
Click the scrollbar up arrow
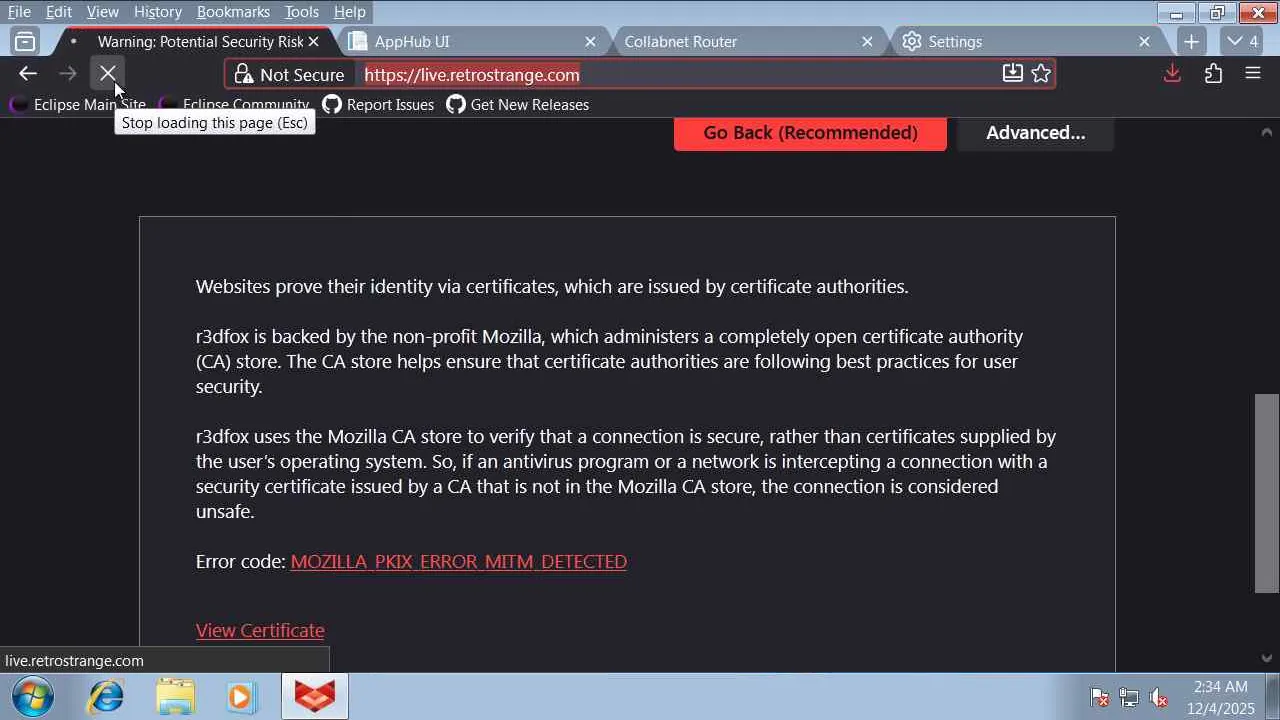(x=1266, y=132)
